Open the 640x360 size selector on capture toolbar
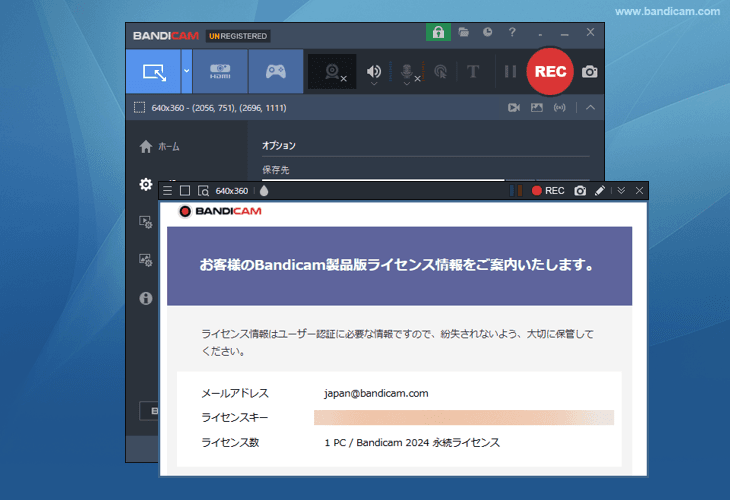730x500 pixels. (231, 191)
